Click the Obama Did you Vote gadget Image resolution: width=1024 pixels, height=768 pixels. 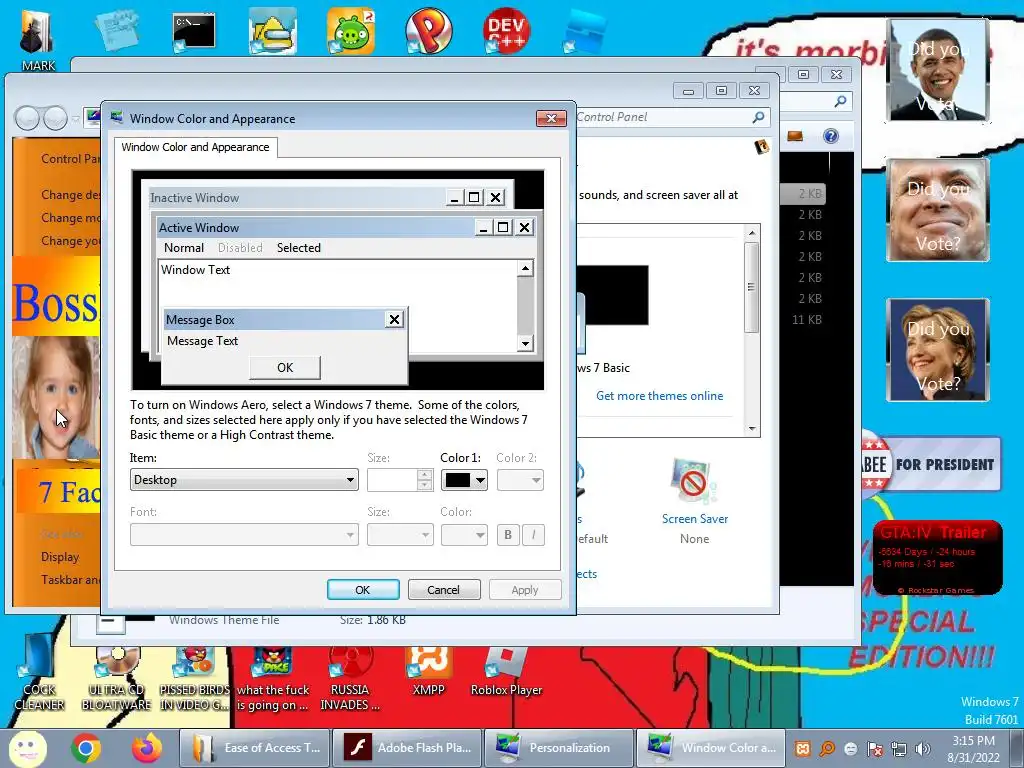click(x=938, y=71)
